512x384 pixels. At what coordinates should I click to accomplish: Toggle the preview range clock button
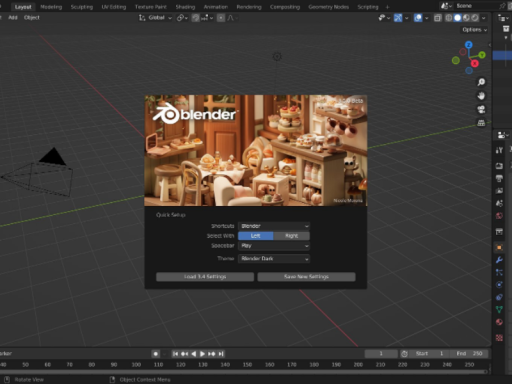click(404, 354)
